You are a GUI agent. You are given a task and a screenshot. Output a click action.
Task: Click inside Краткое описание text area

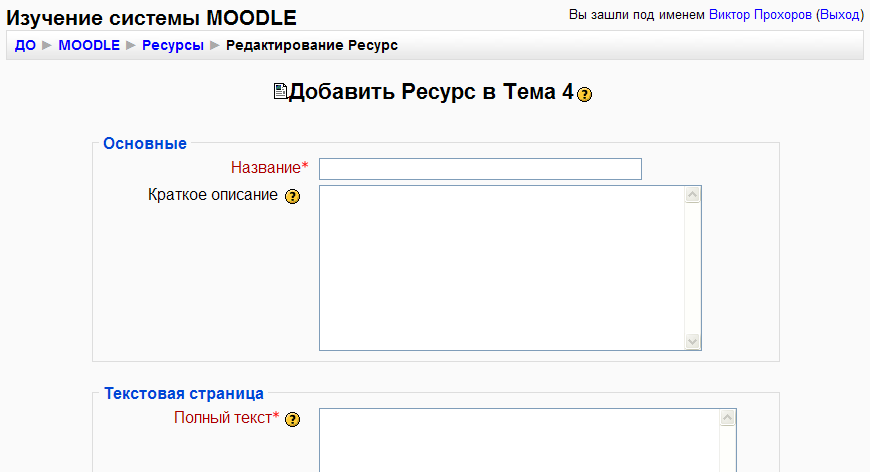[x=502, y=268]
